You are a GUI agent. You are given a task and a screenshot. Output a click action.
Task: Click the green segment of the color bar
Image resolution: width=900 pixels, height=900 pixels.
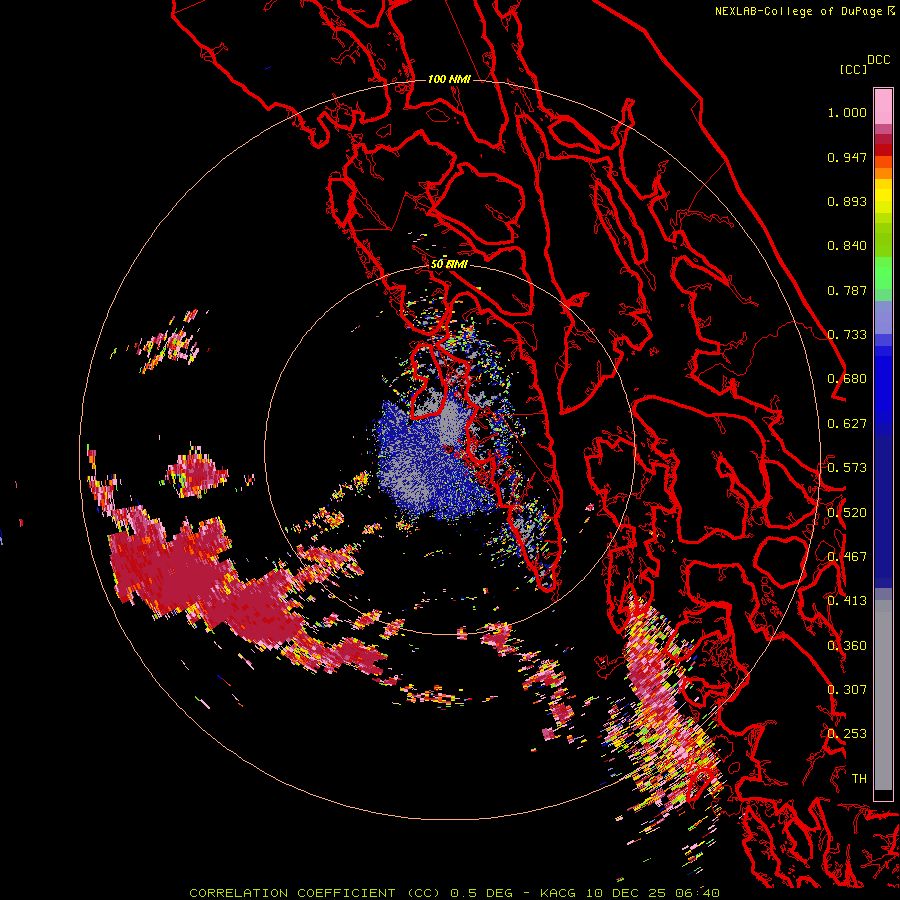click(883, 272)
